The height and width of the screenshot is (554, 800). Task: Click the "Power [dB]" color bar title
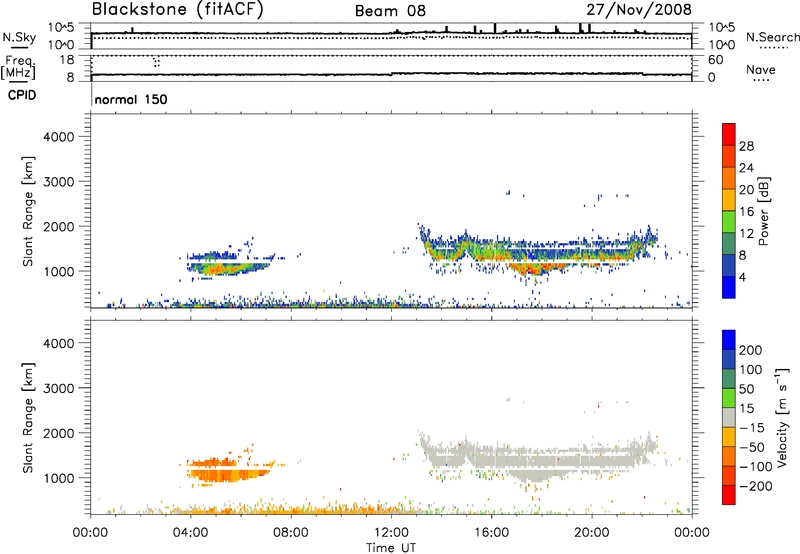point(764,211)
